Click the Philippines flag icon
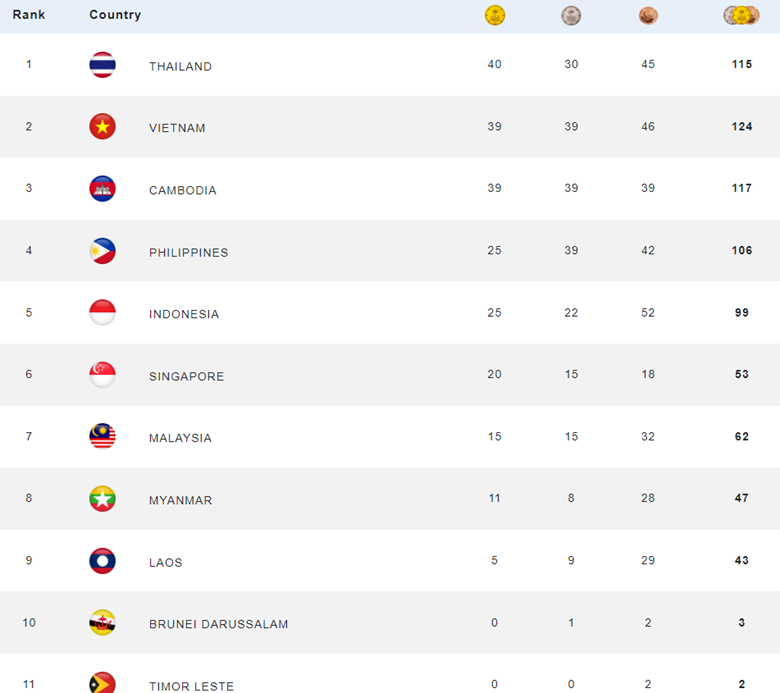Viewport: 780px width, 693px height. pyautogui.click(x=102, y=251)
